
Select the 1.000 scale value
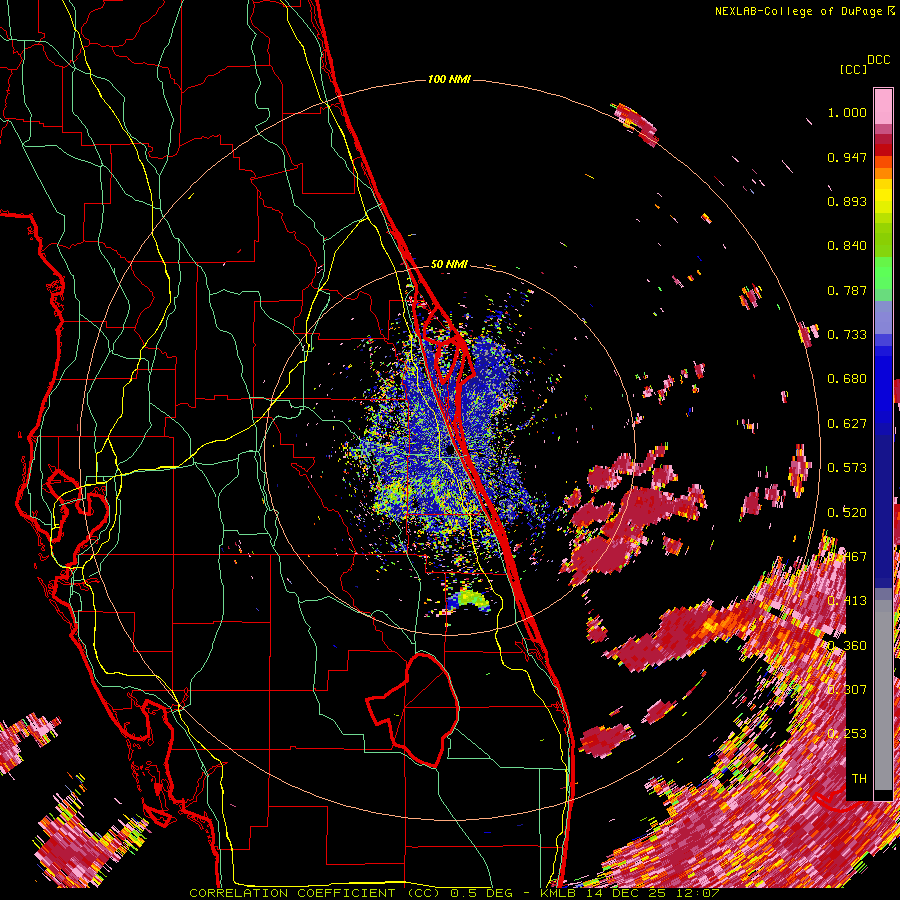point(847,112)
